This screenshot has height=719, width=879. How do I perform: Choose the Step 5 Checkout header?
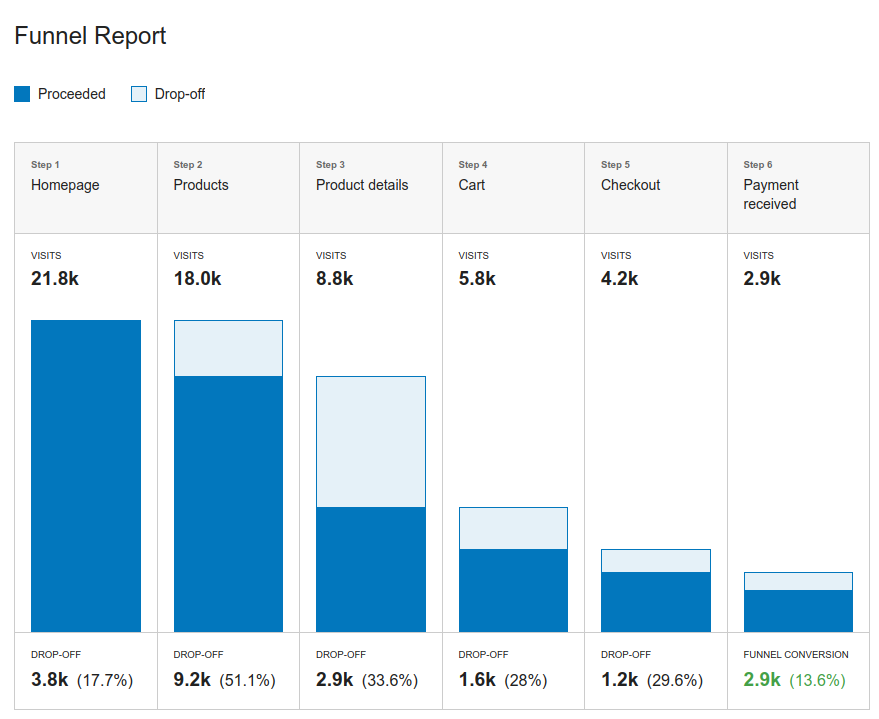tap(656, 187)
